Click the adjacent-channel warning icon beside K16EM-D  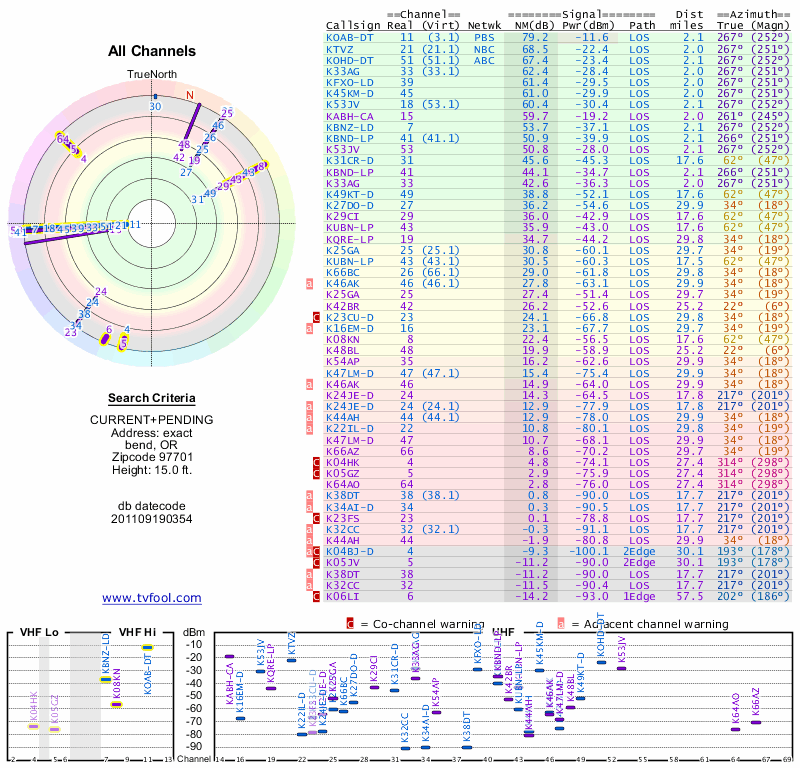pyautogui.click(x=309, y=329)
